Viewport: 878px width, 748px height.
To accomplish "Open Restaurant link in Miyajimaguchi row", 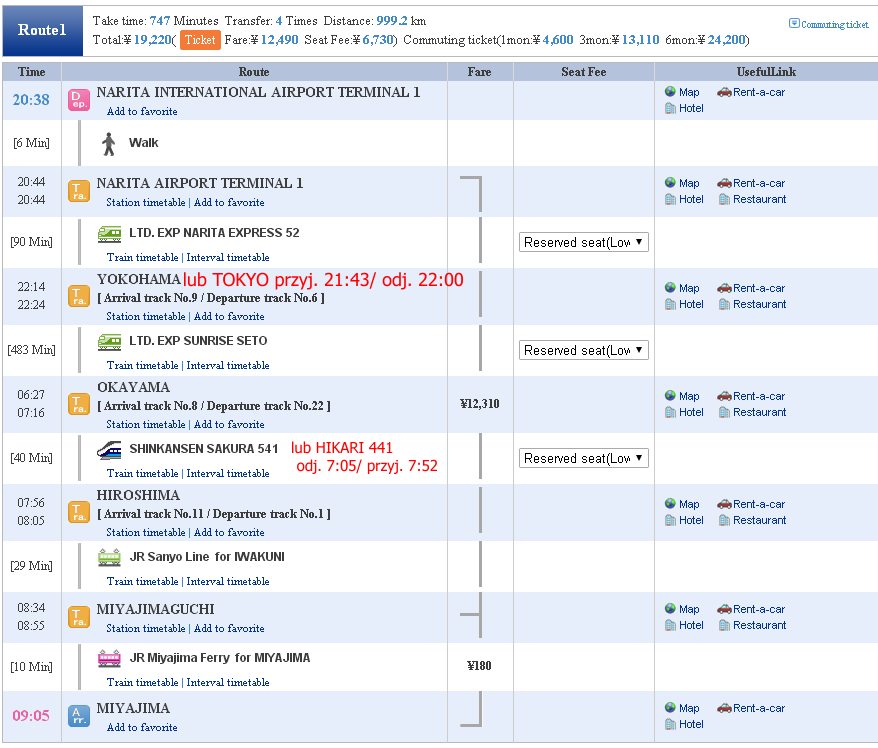I will pos(759,625).
